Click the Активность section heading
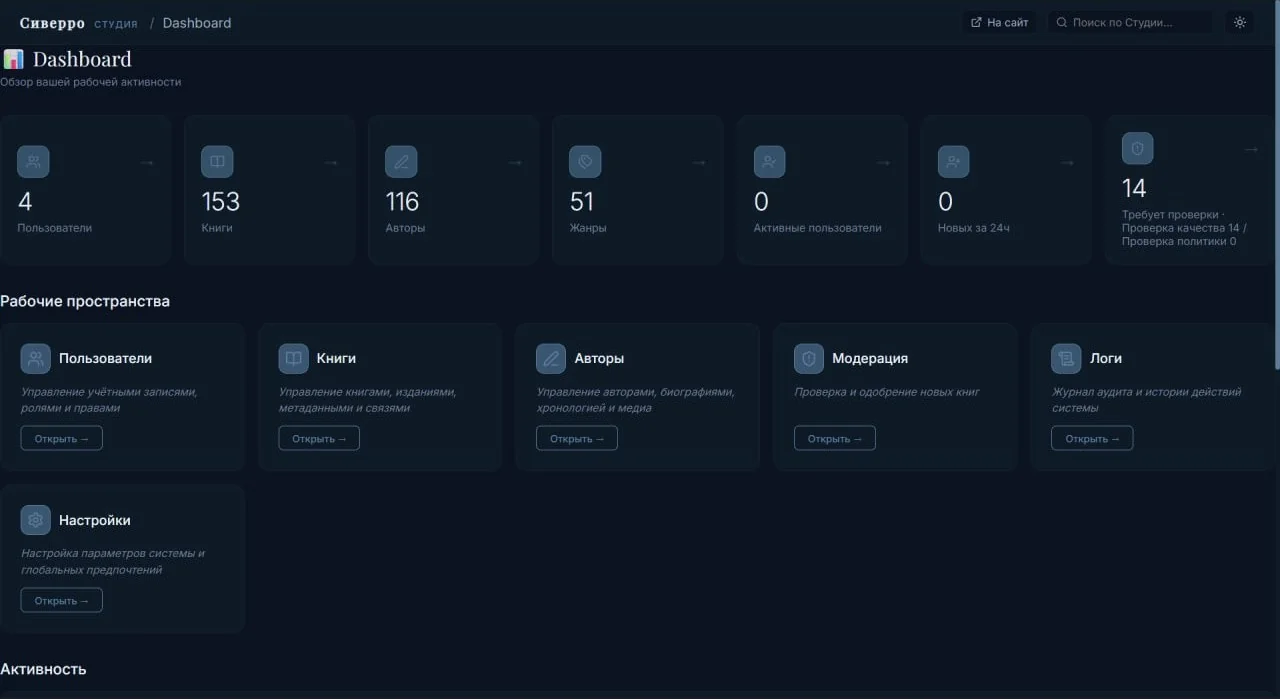This screenshot has height=699, width=1280. 43,669
